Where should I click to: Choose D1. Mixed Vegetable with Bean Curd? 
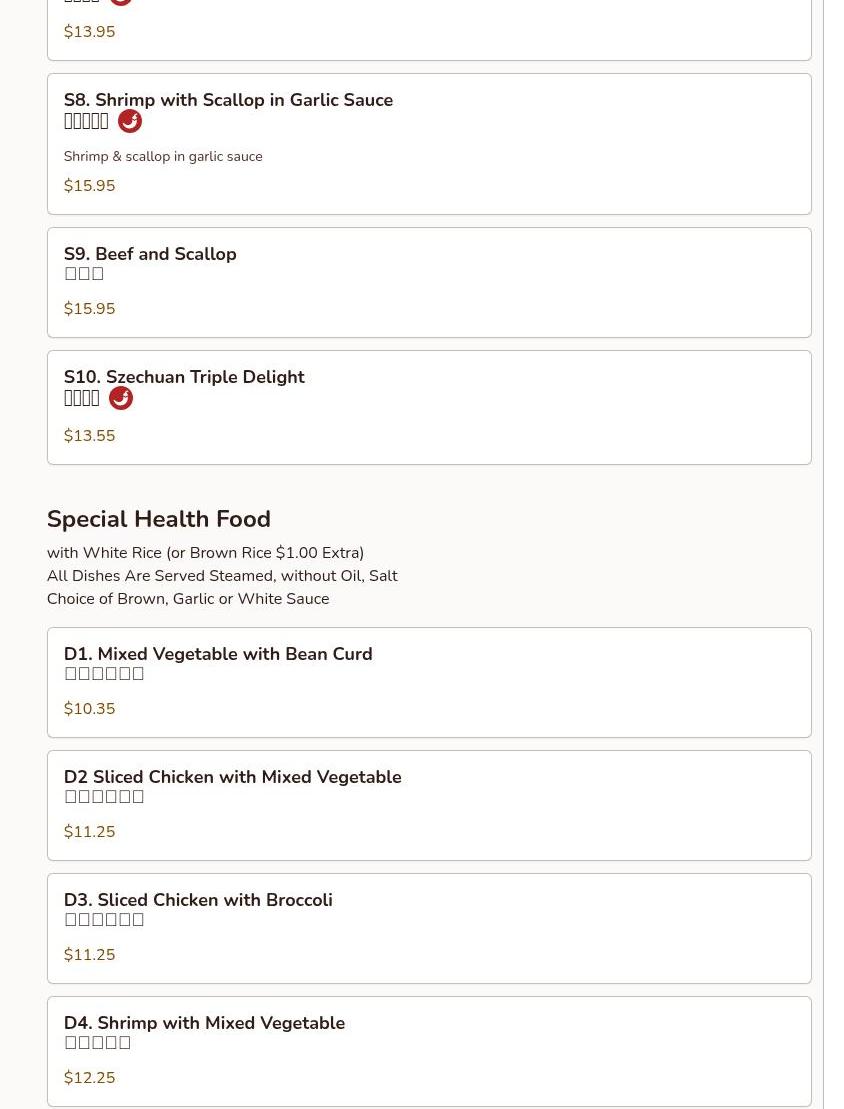pos(218,654)
